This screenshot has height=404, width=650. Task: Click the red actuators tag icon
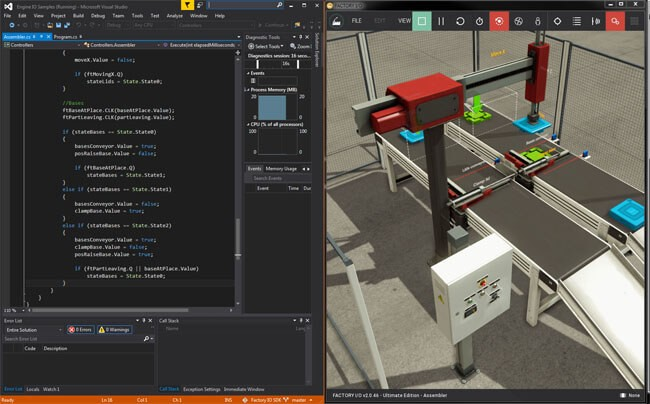point(616,20)
